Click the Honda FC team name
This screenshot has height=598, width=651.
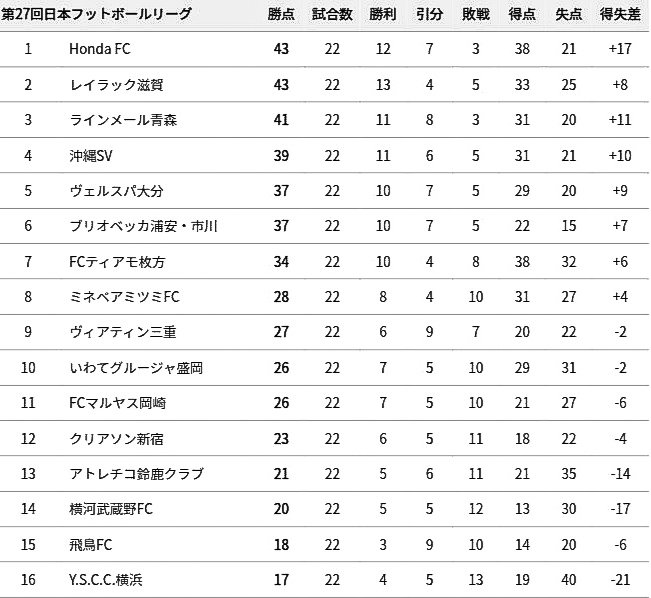100,49
